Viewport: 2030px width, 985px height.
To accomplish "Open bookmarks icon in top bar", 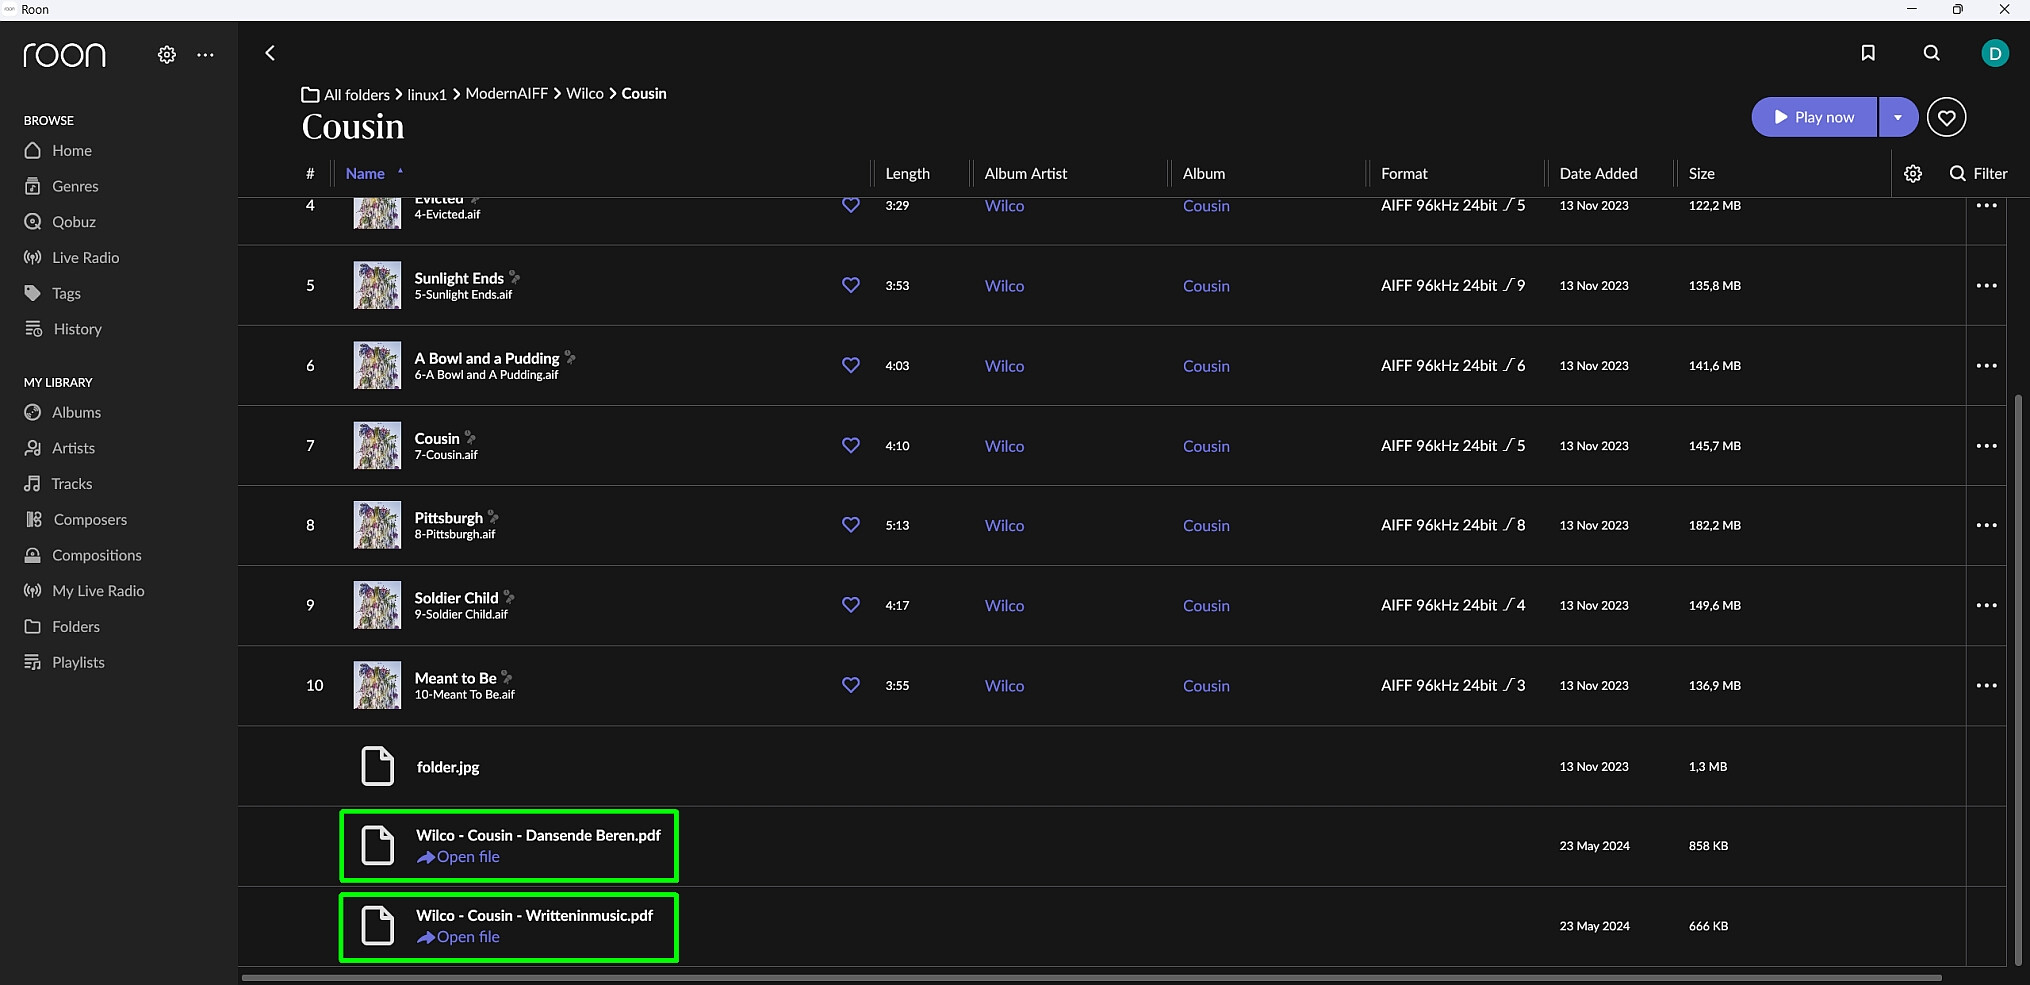I will 1868,53.
